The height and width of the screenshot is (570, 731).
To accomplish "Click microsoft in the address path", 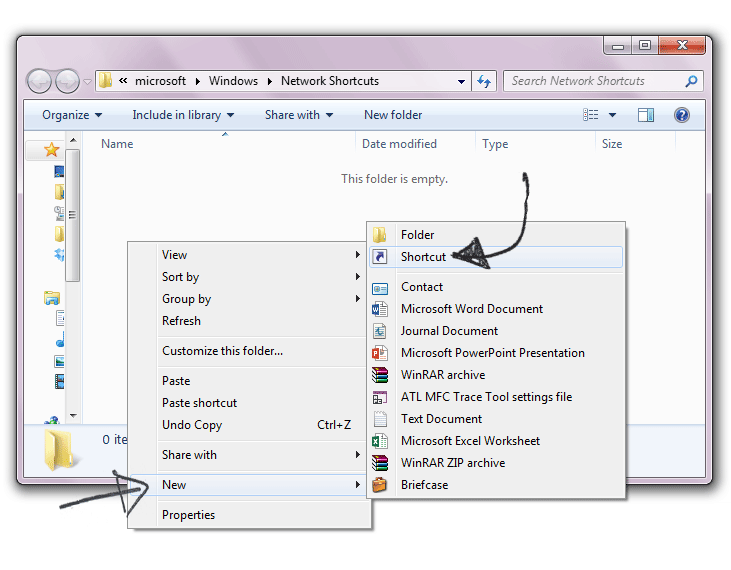I will [160, 81].
